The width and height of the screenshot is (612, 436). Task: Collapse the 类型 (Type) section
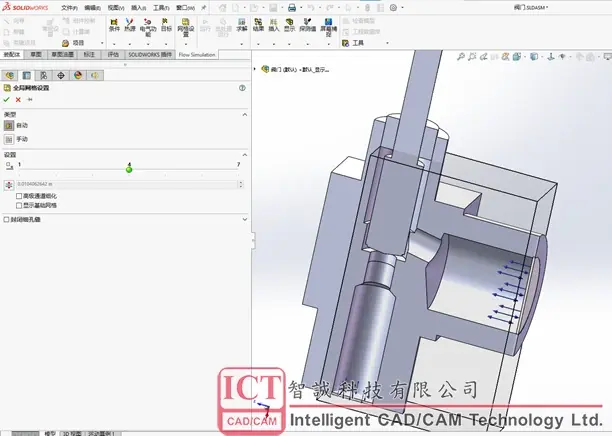pos(245,114)
